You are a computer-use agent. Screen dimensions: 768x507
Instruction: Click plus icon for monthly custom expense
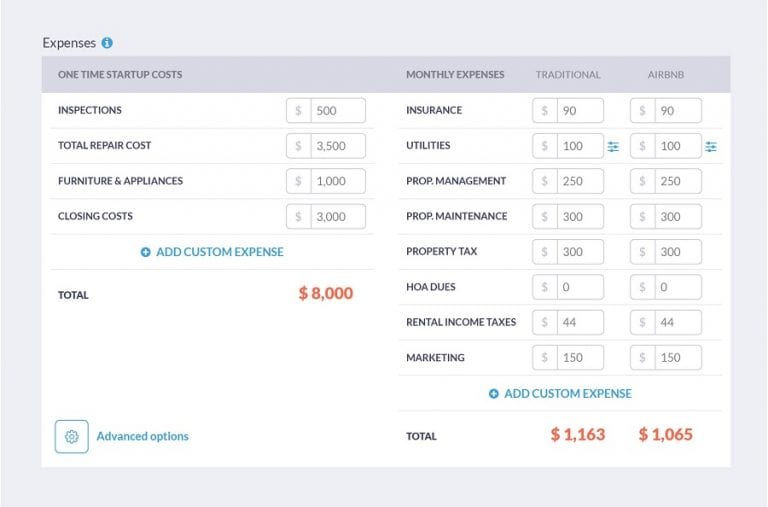[493, 394]
